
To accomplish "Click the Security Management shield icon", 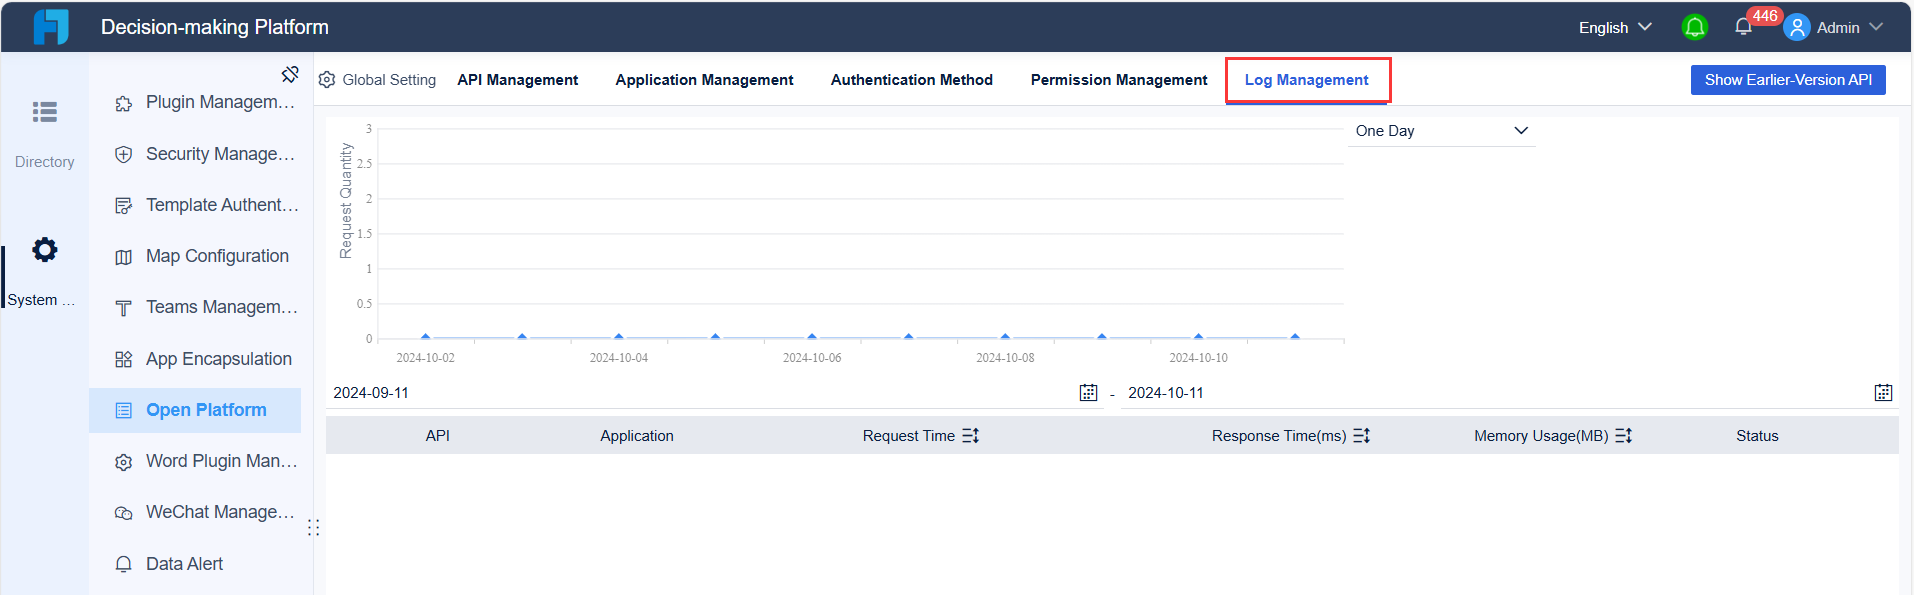I will 124,154.
